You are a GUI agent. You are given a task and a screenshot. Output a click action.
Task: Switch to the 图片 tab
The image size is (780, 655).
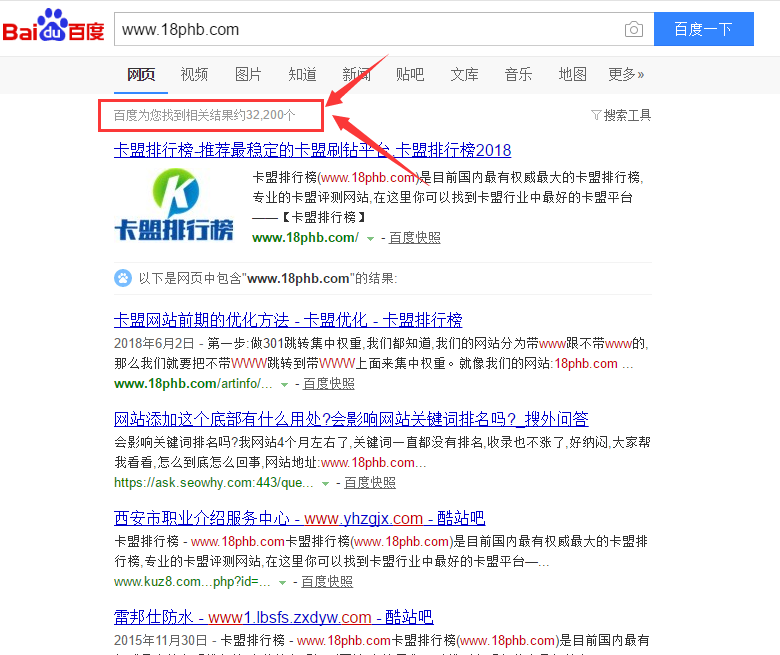click(248, 75)
